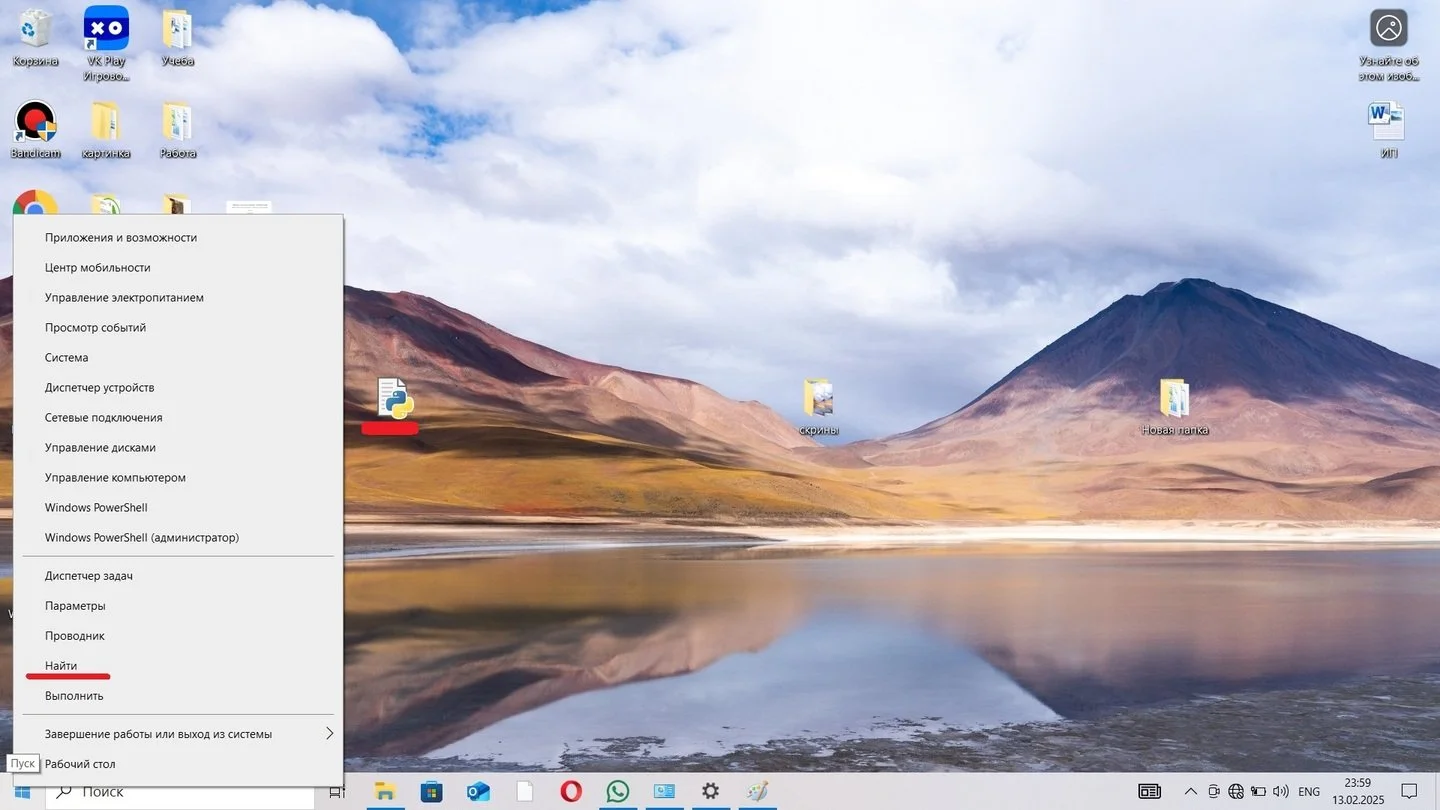Image resolution: width=1440 pixels, height=810 pixels.
Task: Open the volume speaker control in tray
Action: click(1283, 791)
